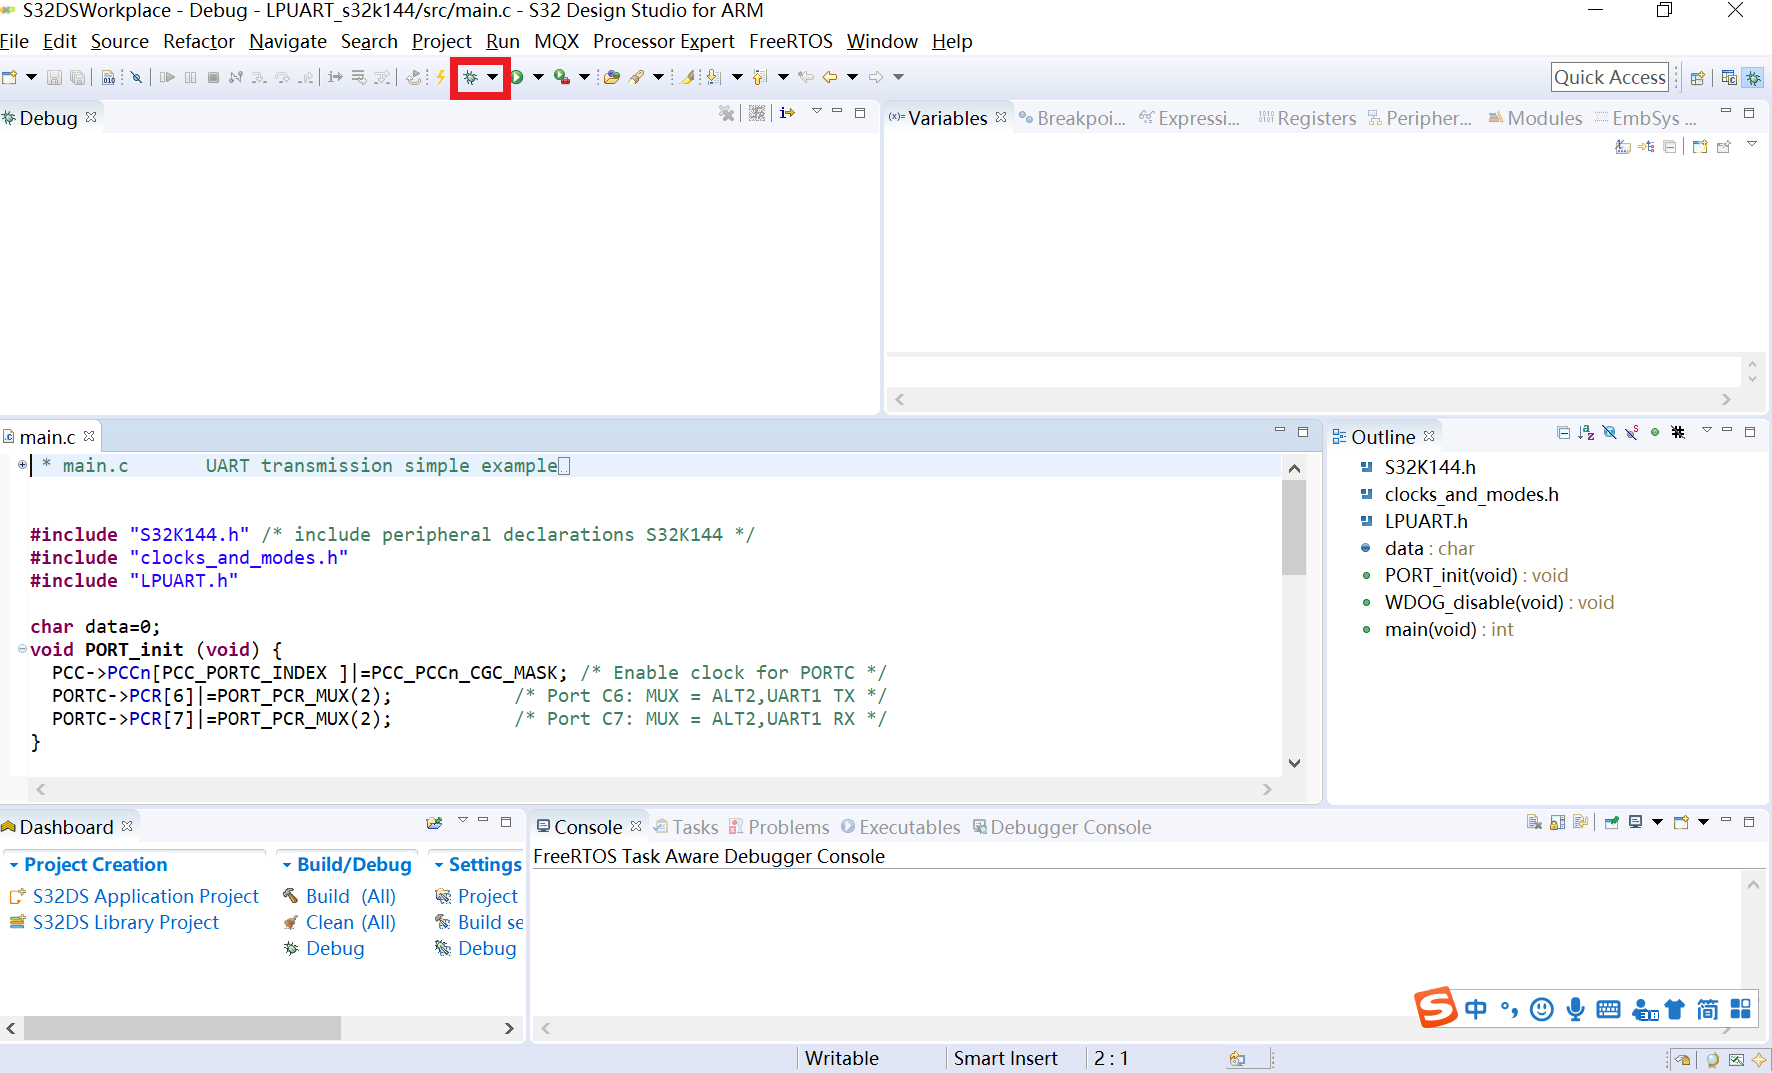The height and width of the screenshot is (1073, 1772).
Task: Toggle Scroll Lock in Console toolbar
Action: pyautogui.click(x=1557, y=823)
